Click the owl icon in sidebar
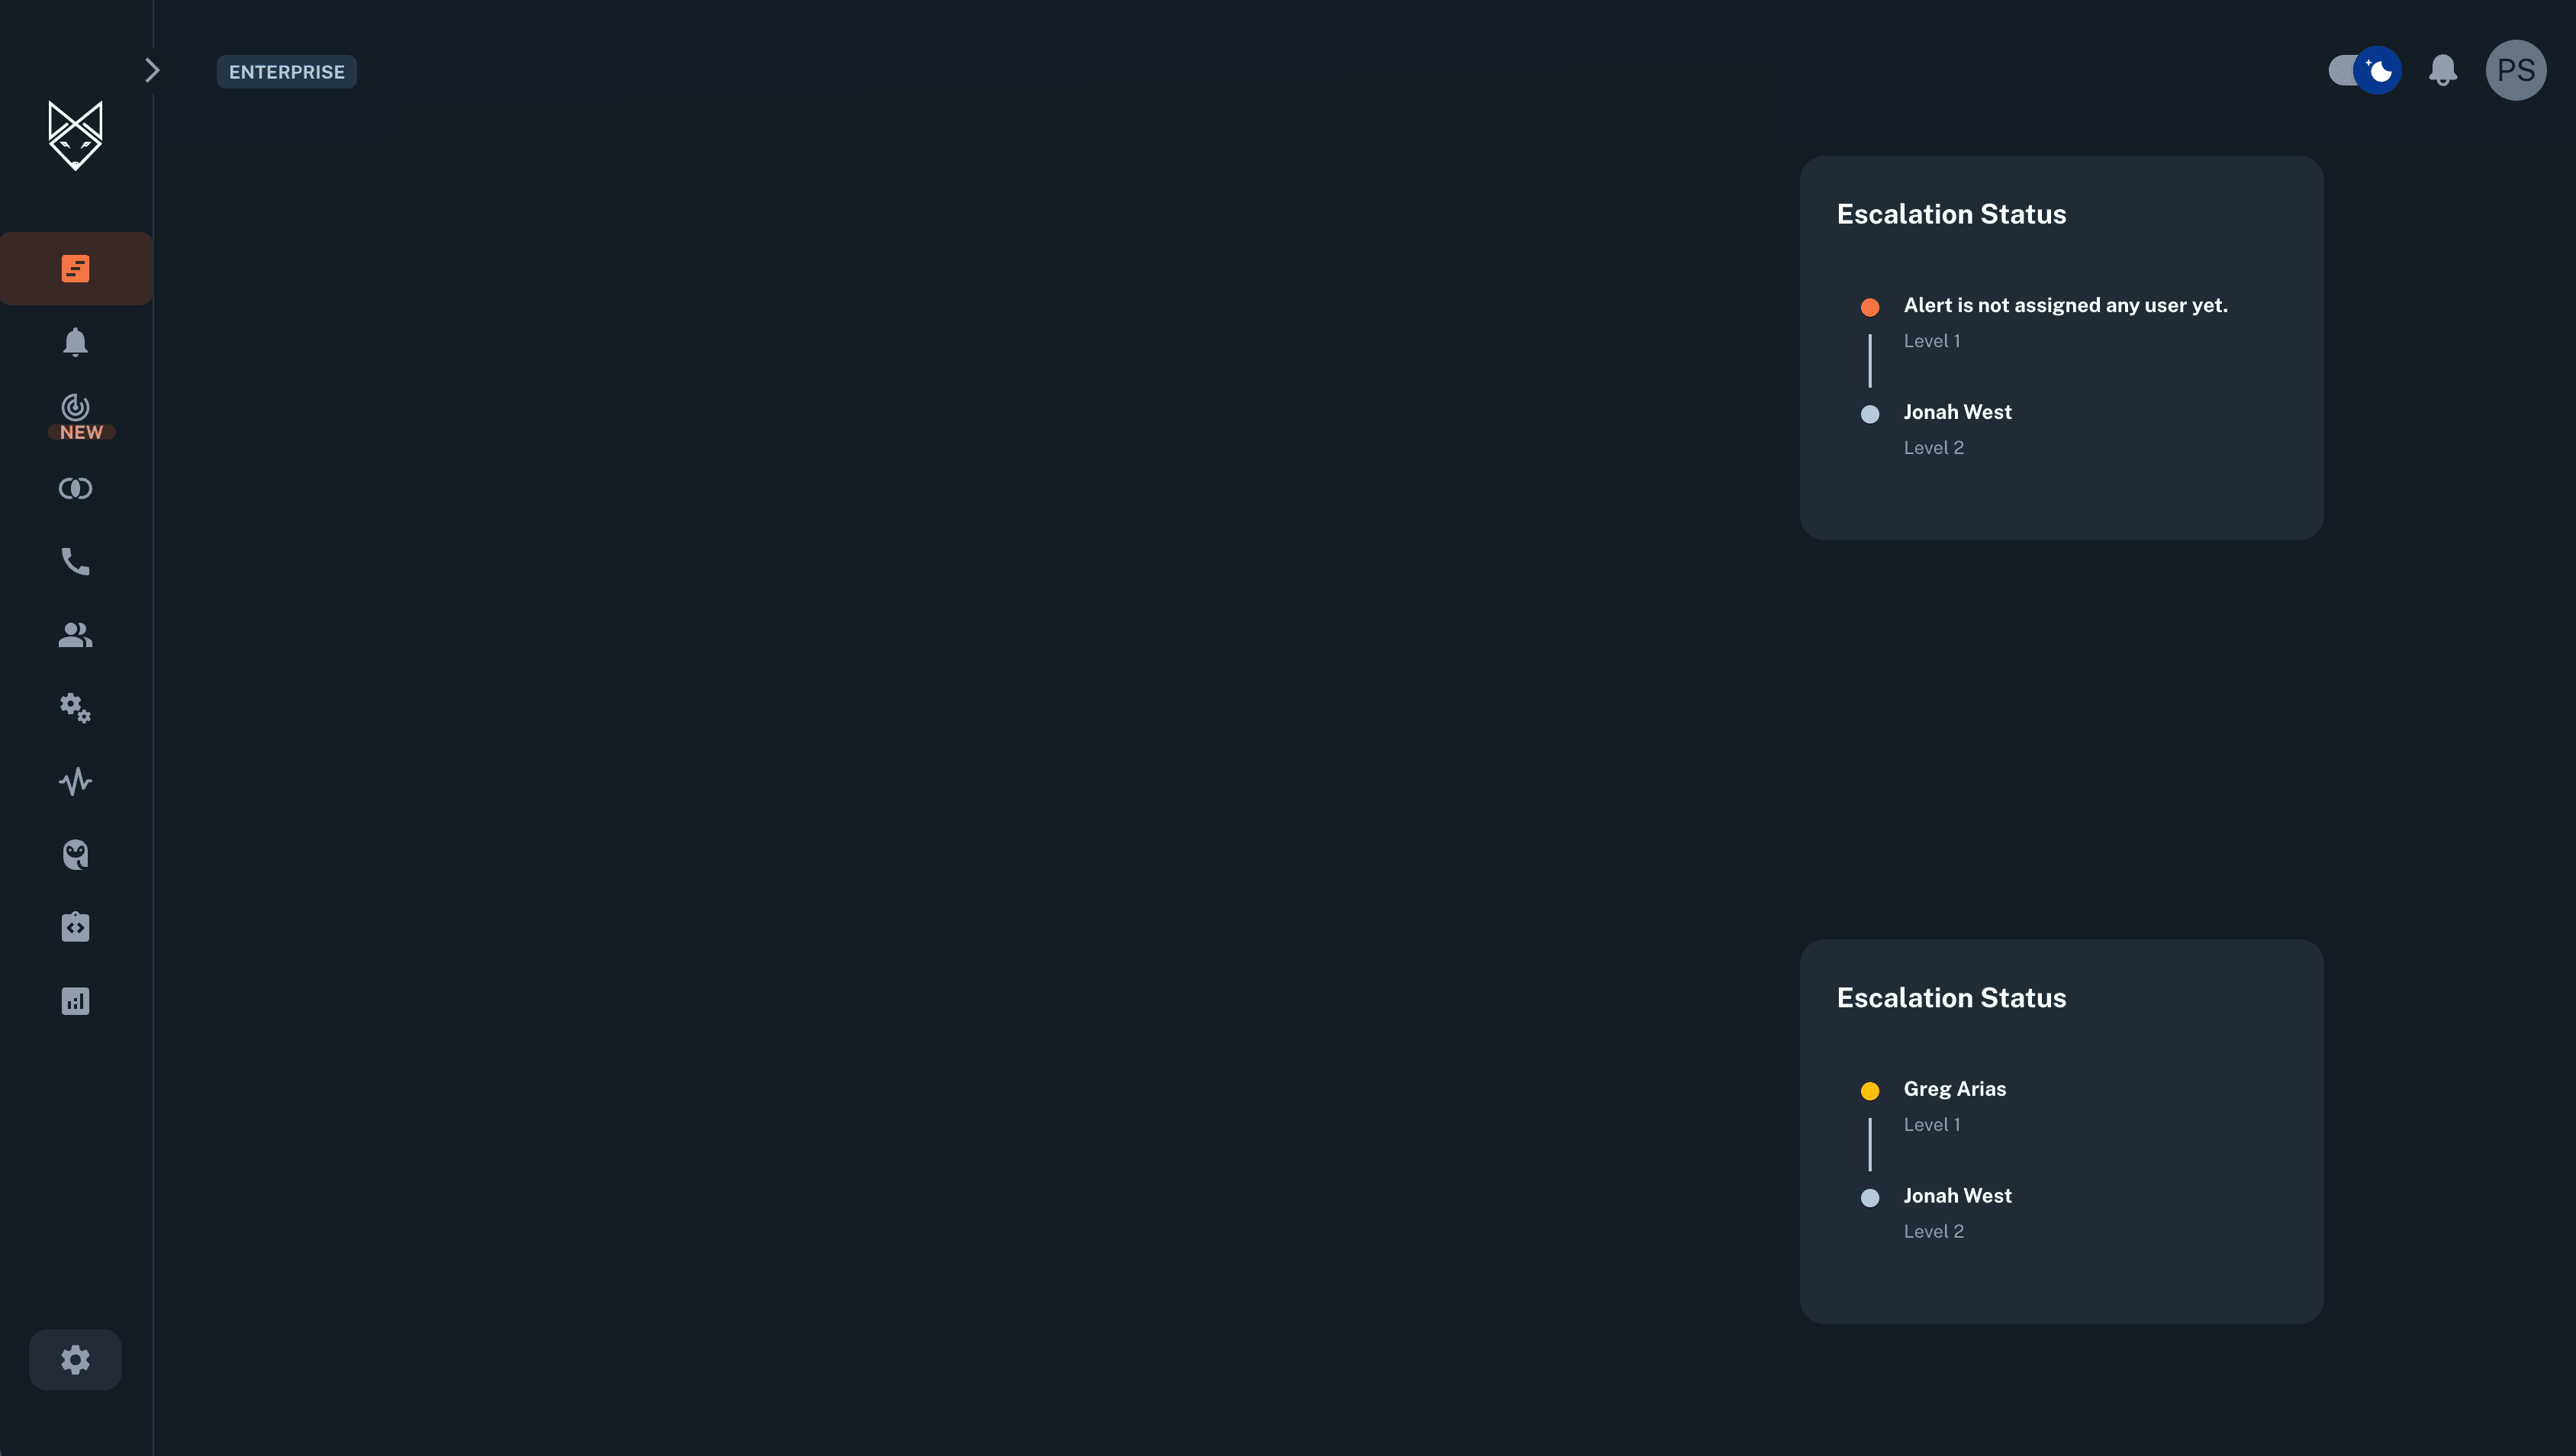Image resolution: width=2576 pixels, height=1456 pixels. point(76,854)
